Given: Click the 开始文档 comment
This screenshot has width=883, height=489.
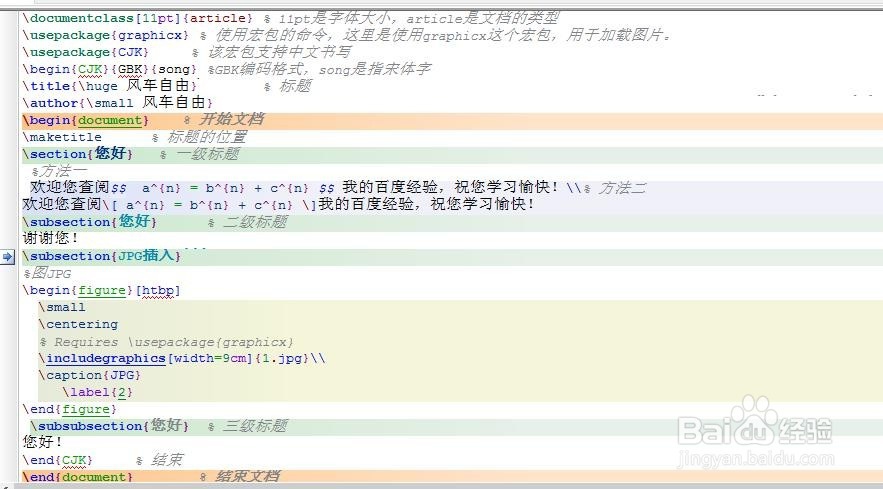Looking at the screenshot, I should 231,119.
